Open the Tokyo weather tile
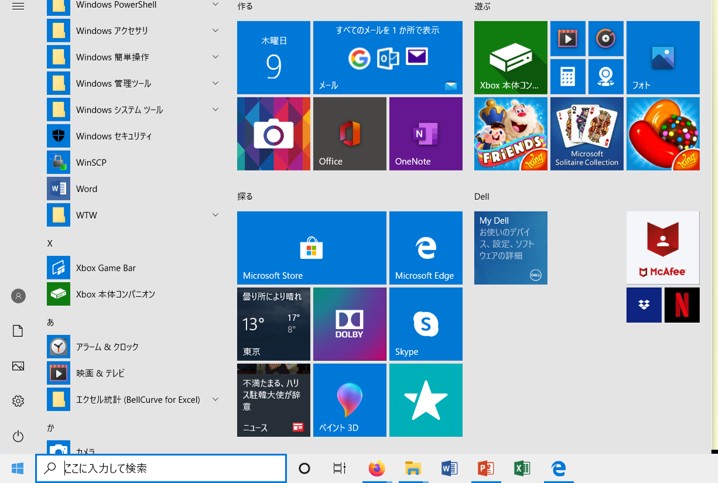This screenshot has width=718, height=483. coord(273,324)
